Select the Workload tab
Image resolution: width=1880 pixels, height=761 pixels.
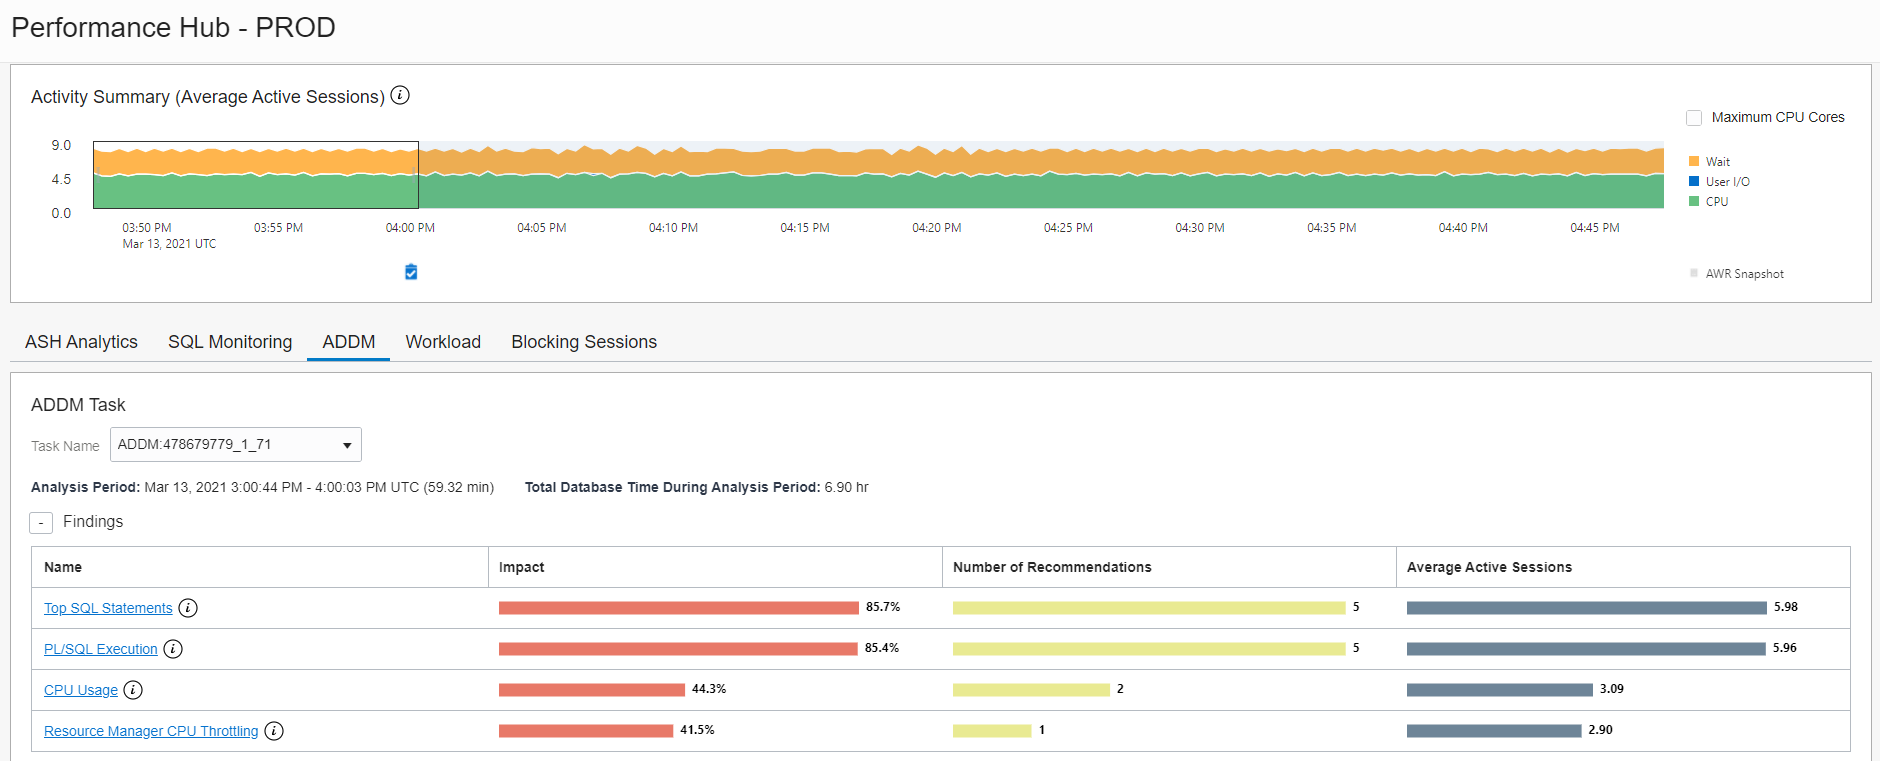443,342
